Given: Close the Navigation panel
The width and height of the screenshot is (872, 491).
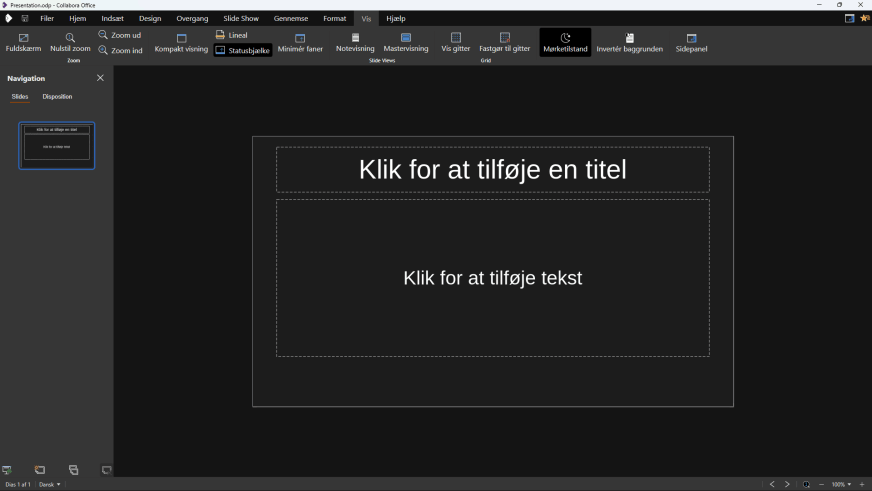Looking at the screenshot, I should (x=100, y=78).
